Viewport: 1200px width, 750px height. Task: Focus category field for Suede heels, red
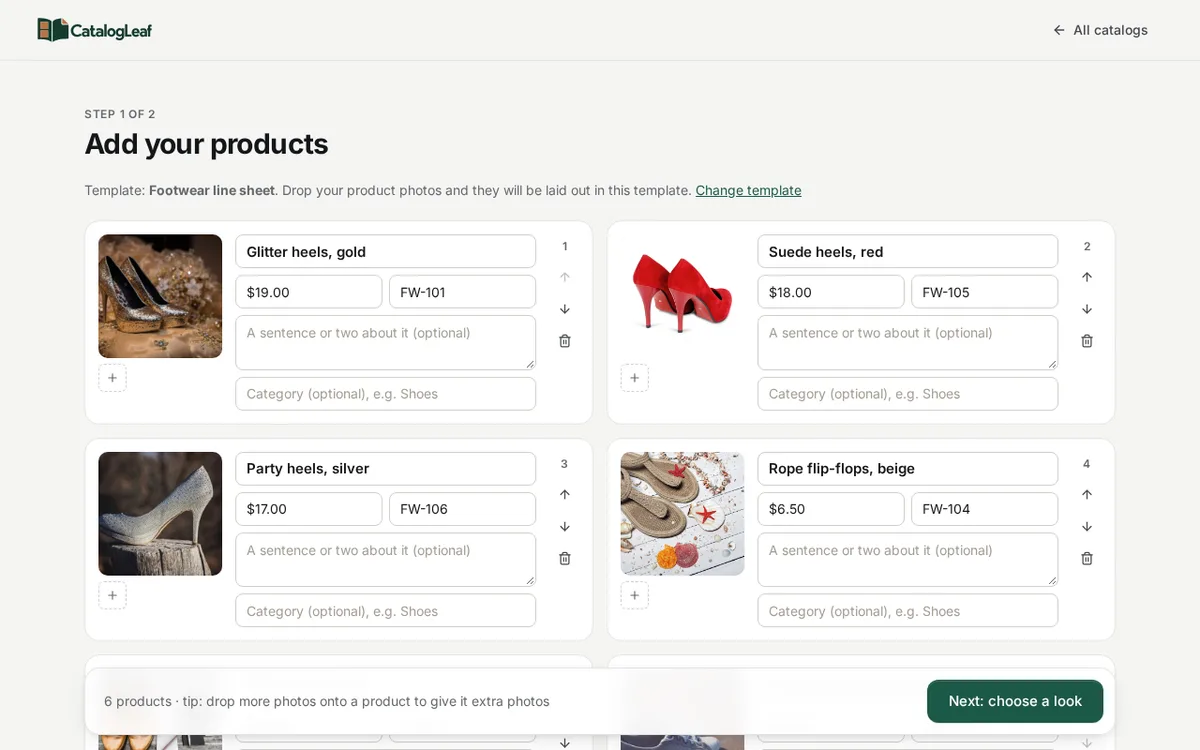[x=908, y=394]
